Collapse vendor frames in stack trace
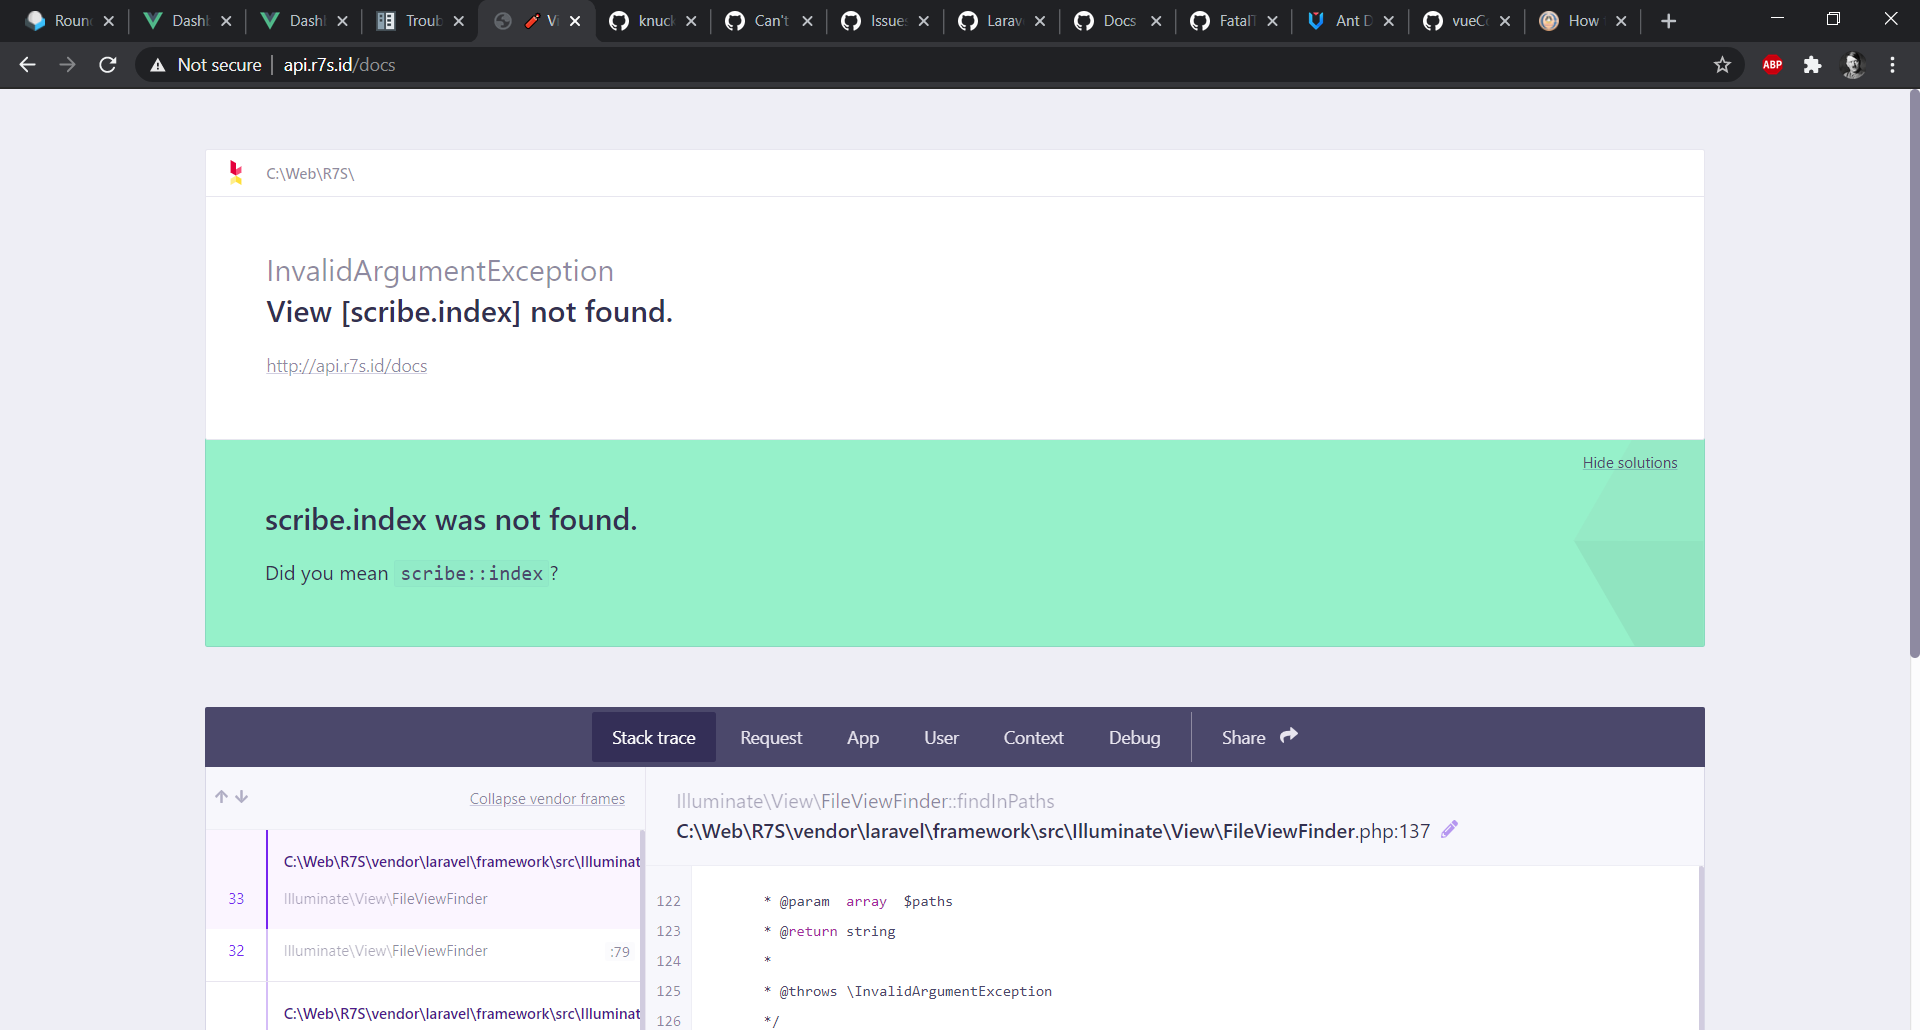 coord(547,798)
